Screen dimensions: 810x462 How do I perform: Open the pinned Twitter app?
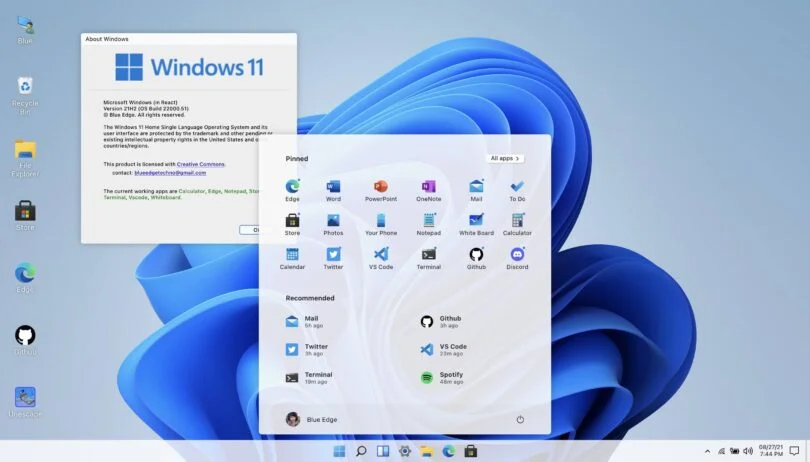pos(333,258)
